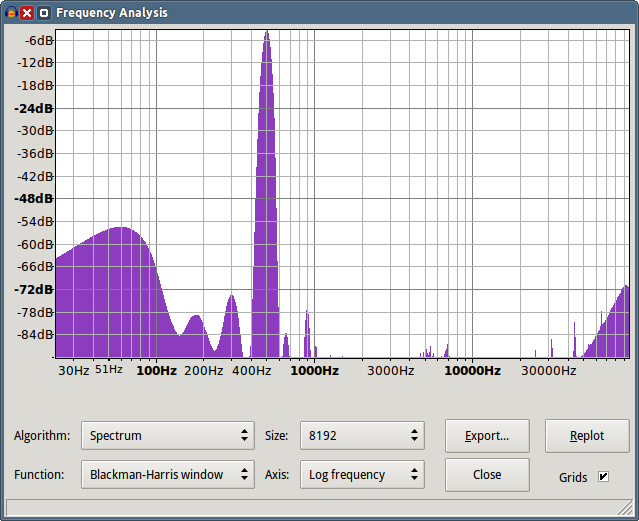Click the 3000Hz axis label
Screen dimensions: 639x521
click(390, 371)
